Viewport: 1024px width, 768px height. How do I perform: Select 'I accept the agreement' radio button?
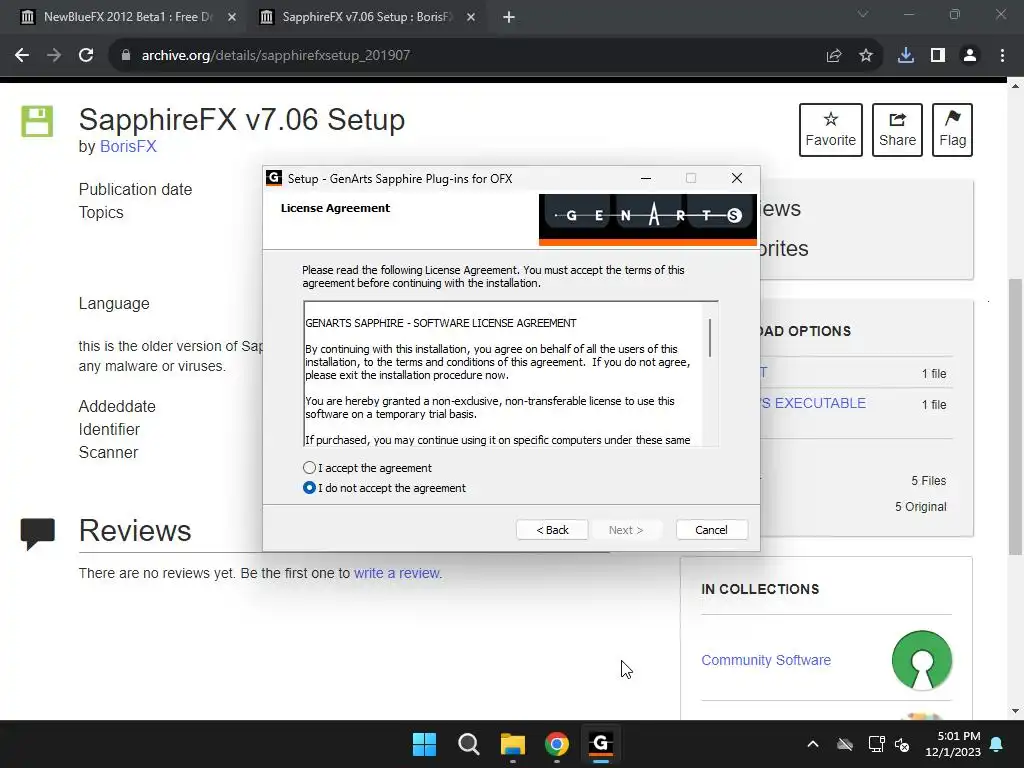coord(310,468)
